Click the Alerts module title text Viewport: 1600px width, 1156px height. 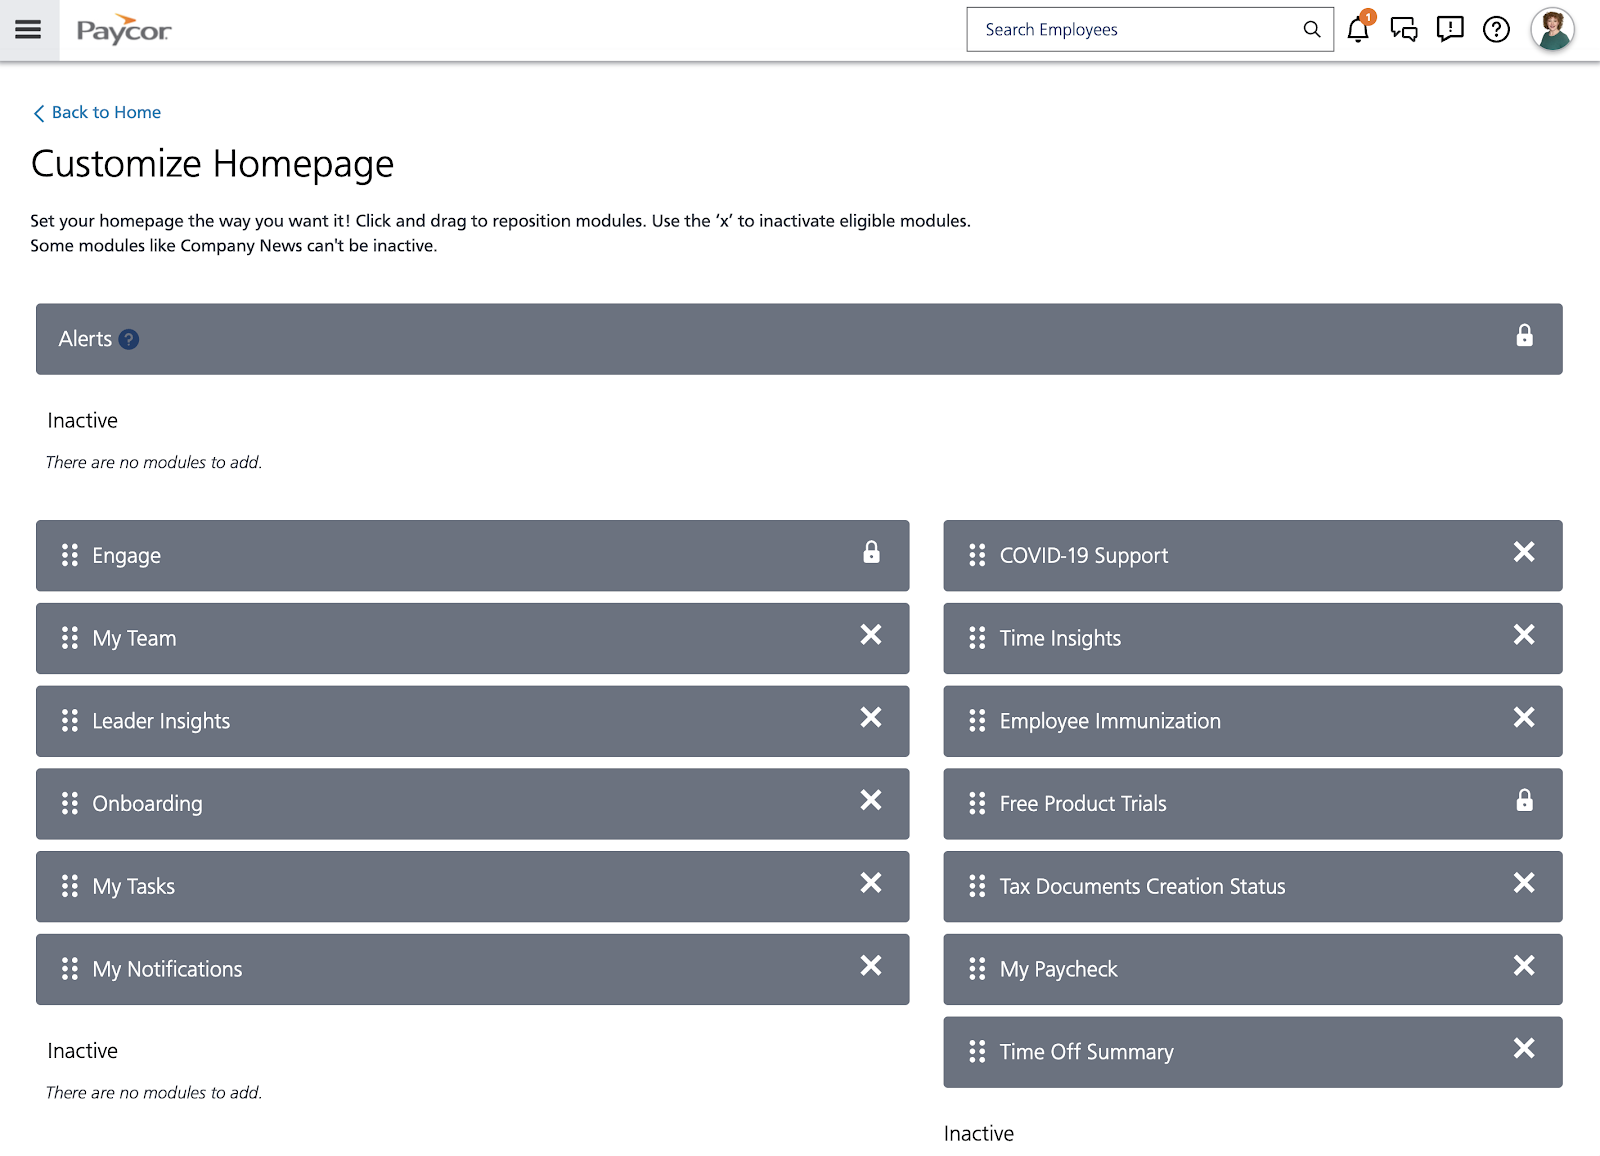[x=85, y=339]
